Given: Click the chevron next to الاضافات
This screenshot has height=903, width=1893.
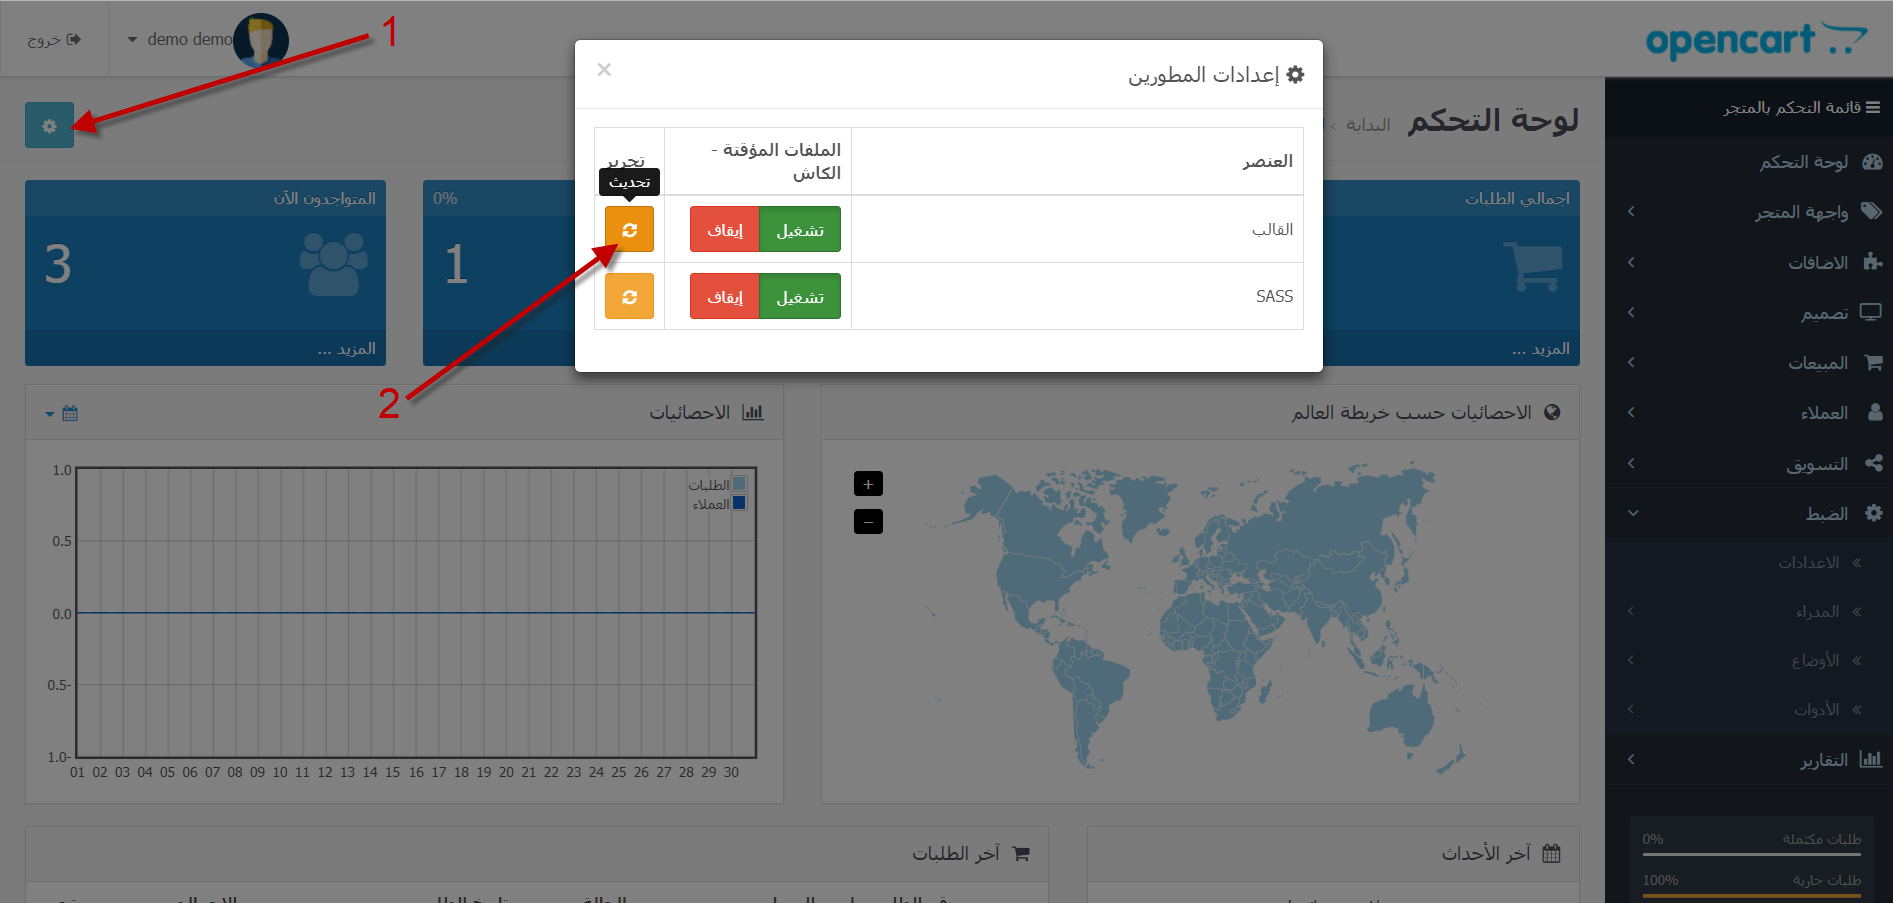Looking at the screenshot, I should 1631,262.
